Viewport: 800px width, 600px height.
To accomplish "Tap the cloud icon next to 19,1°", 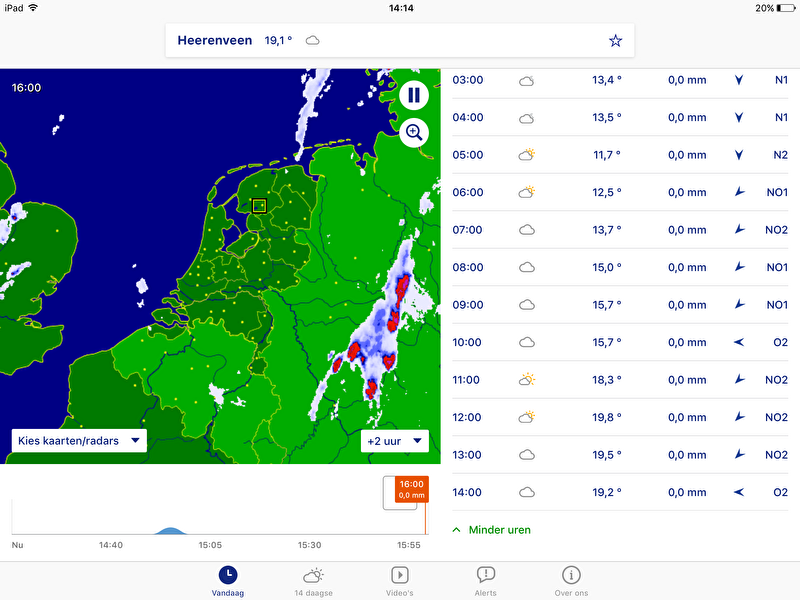I will [x=313, y=41].
